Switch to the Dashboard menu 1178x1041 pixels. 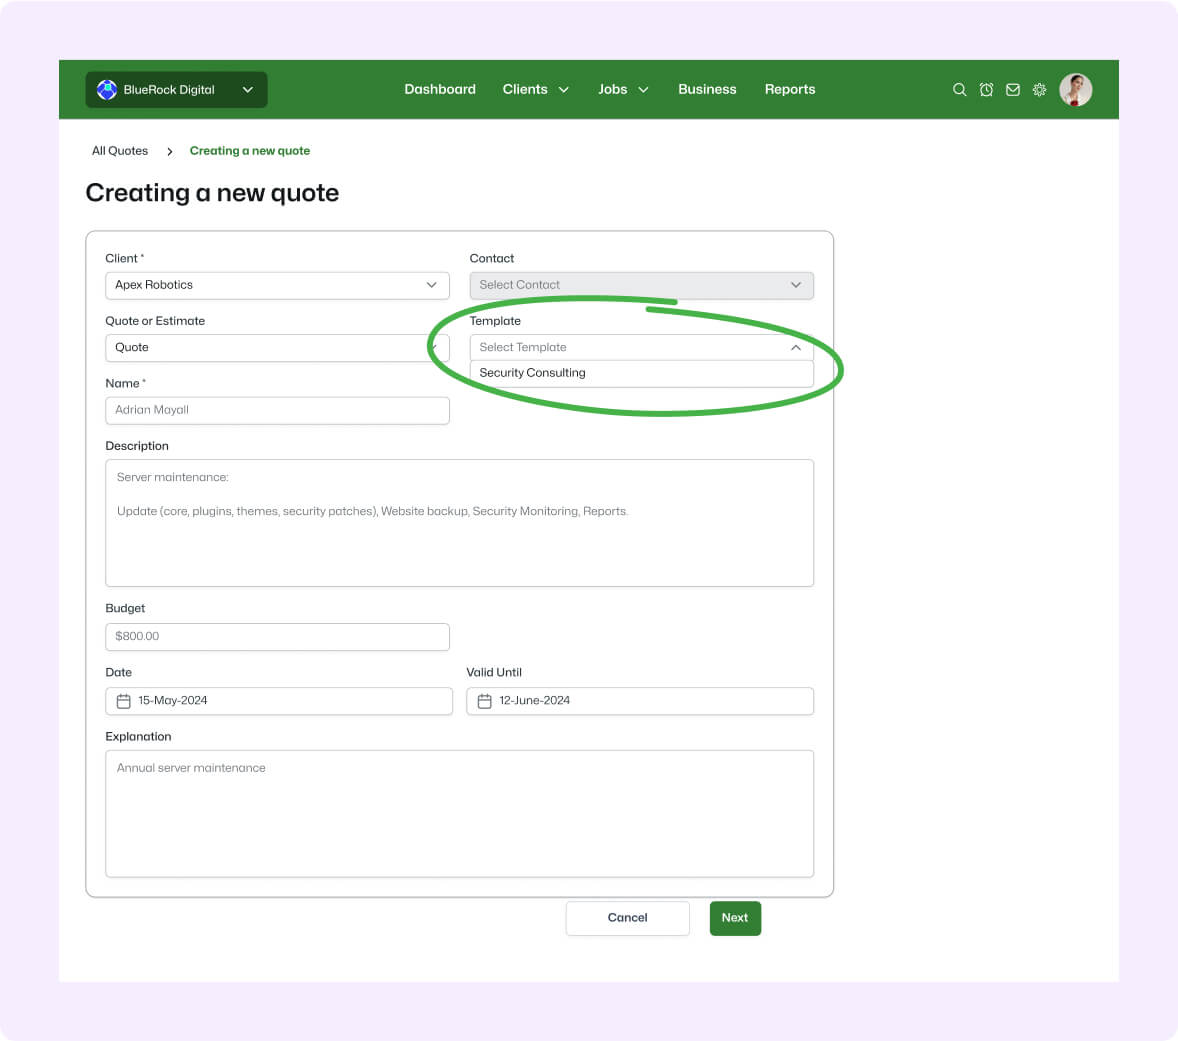coord(440,89)
